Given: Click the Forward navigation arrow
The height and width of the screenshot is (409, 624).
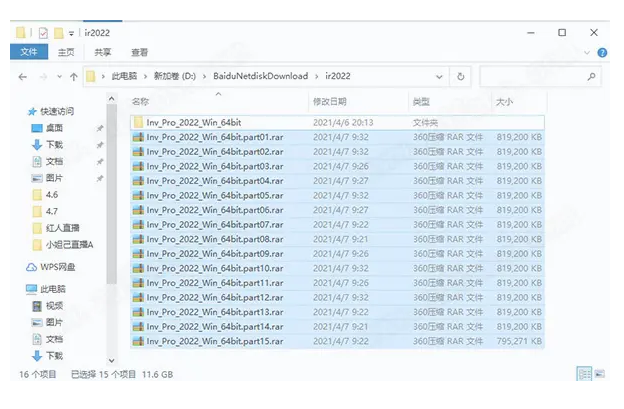Looking at the screenshot, I should coord(43,77).
